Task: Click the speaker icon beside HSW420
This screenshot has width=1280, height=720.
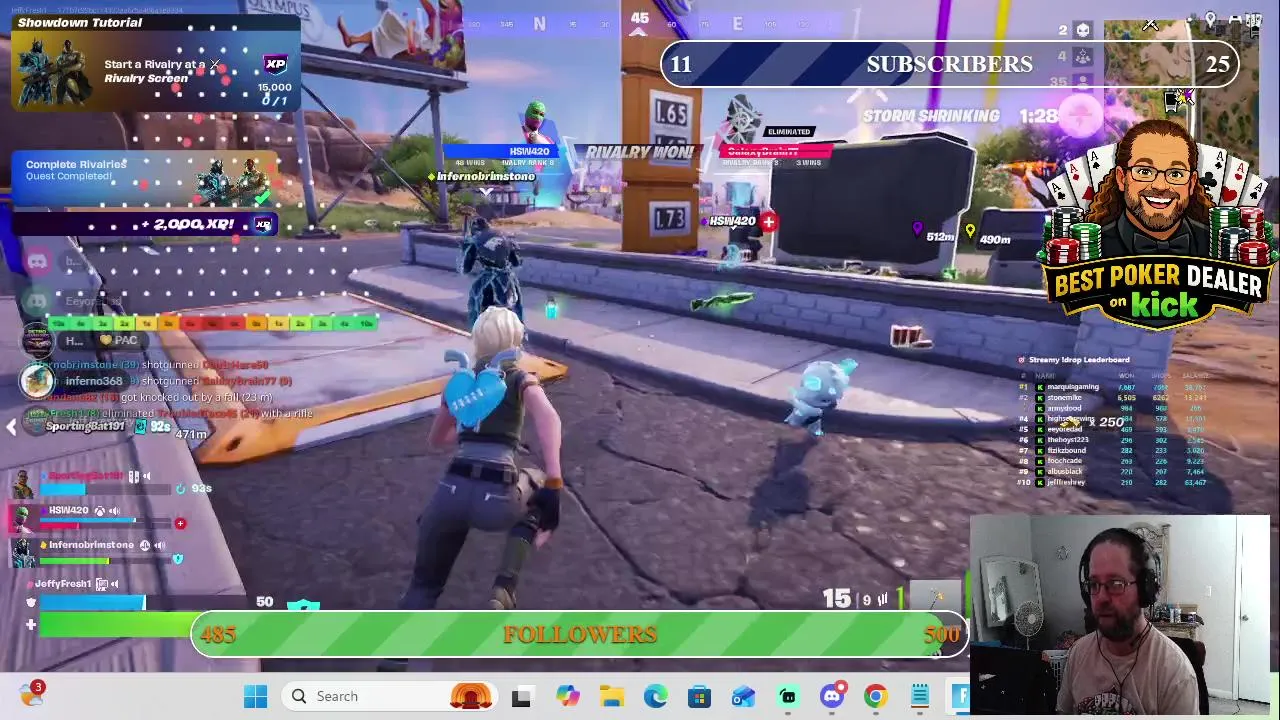Action: [x=114, y=511]
